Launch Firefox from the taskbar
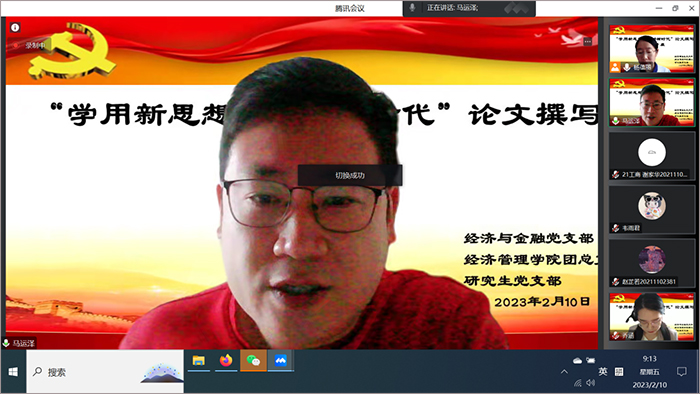 coord(226,361)
